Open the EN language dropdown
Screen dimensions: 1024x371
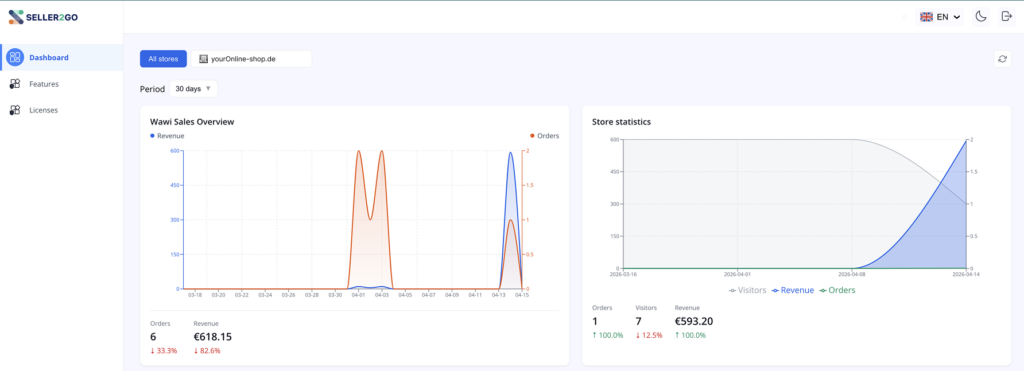(940, 17)
